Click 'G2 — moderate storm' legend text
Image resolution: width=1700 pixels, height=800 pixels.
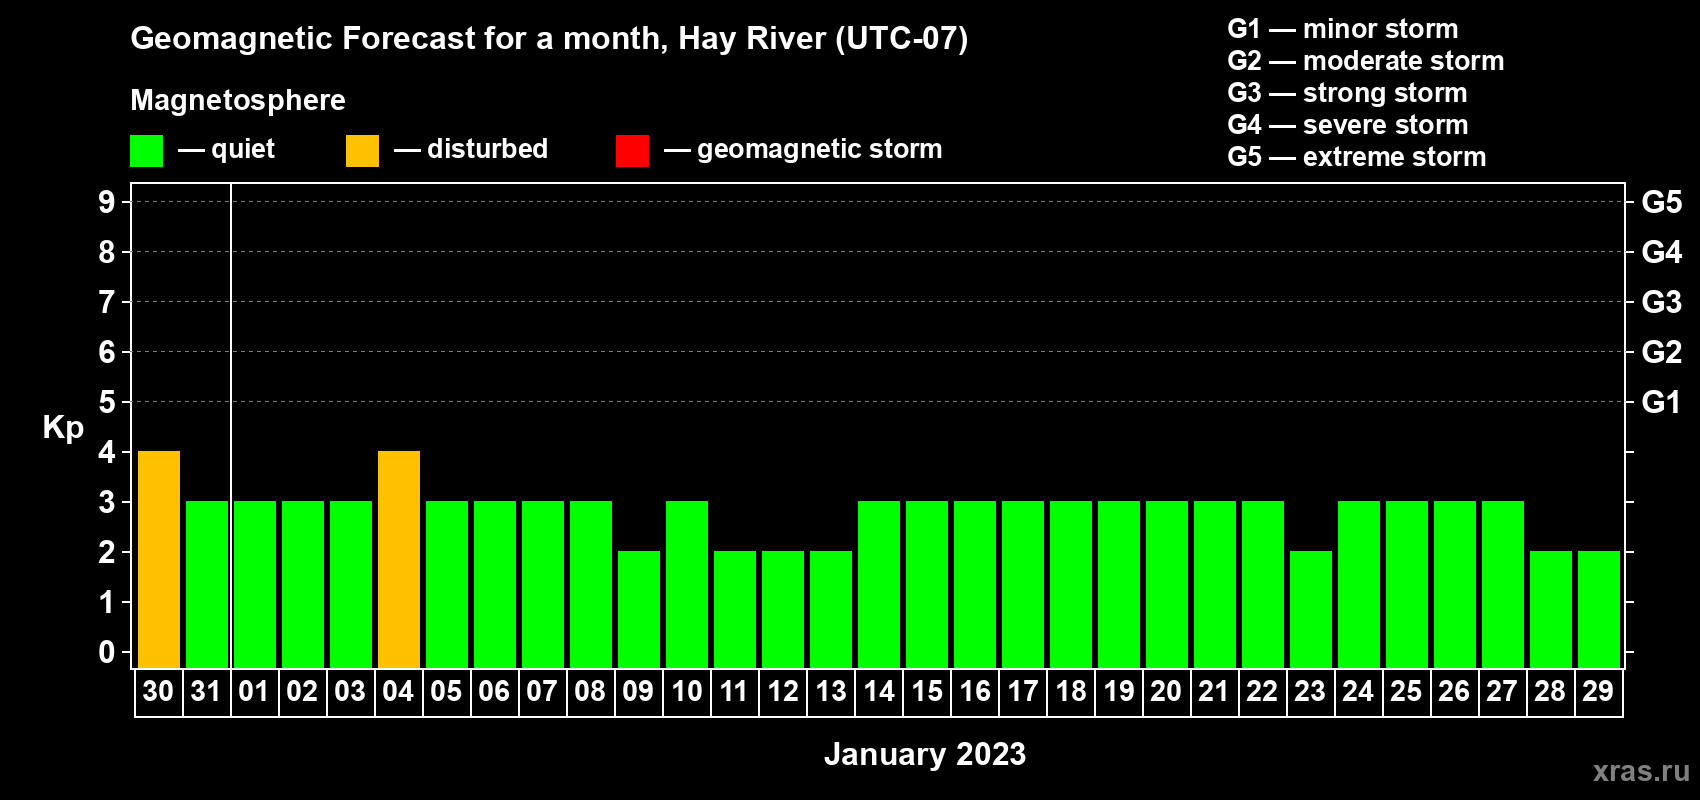(x=1366, y=61)
